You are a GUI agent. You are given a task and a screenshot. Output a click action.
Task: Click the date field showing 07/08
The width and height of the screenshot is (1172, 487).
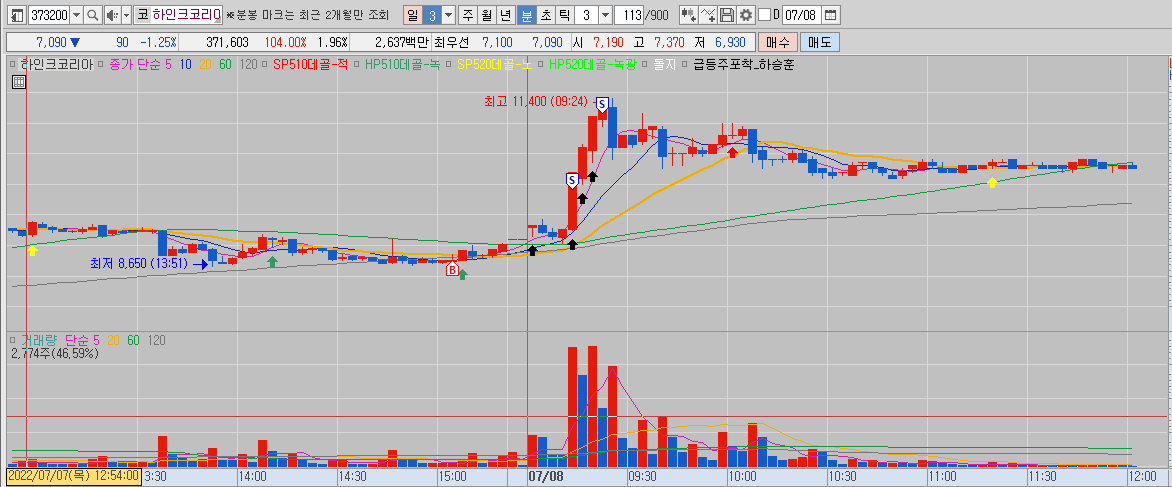801,14
